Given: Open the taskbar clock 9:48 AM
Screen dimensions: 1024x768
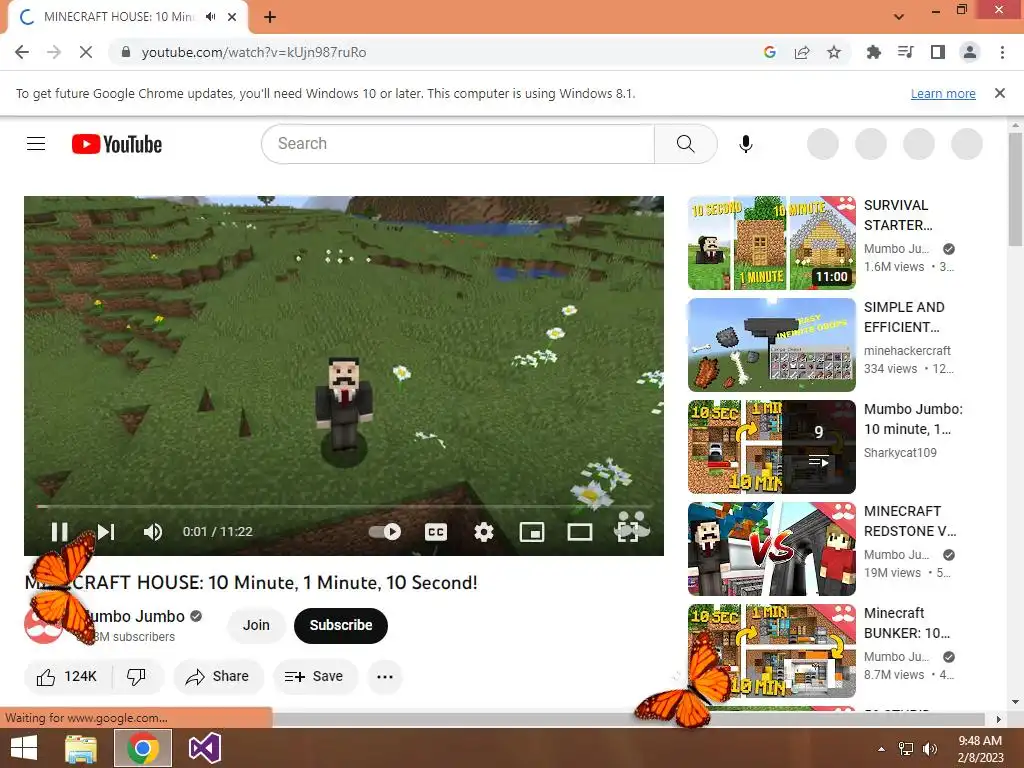Looking at the screenshot, I should pos(980,749).
